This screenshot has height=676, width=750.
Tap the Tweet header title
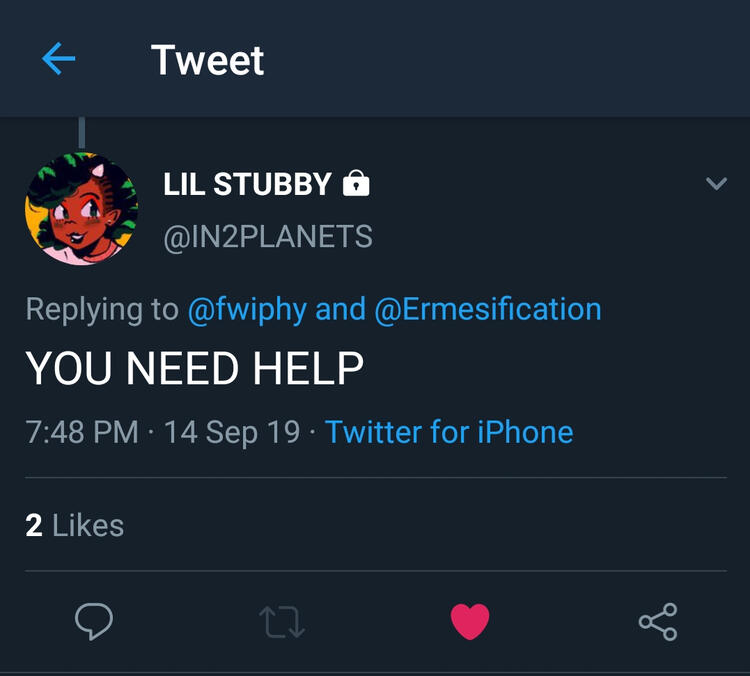tap(207, 60)
